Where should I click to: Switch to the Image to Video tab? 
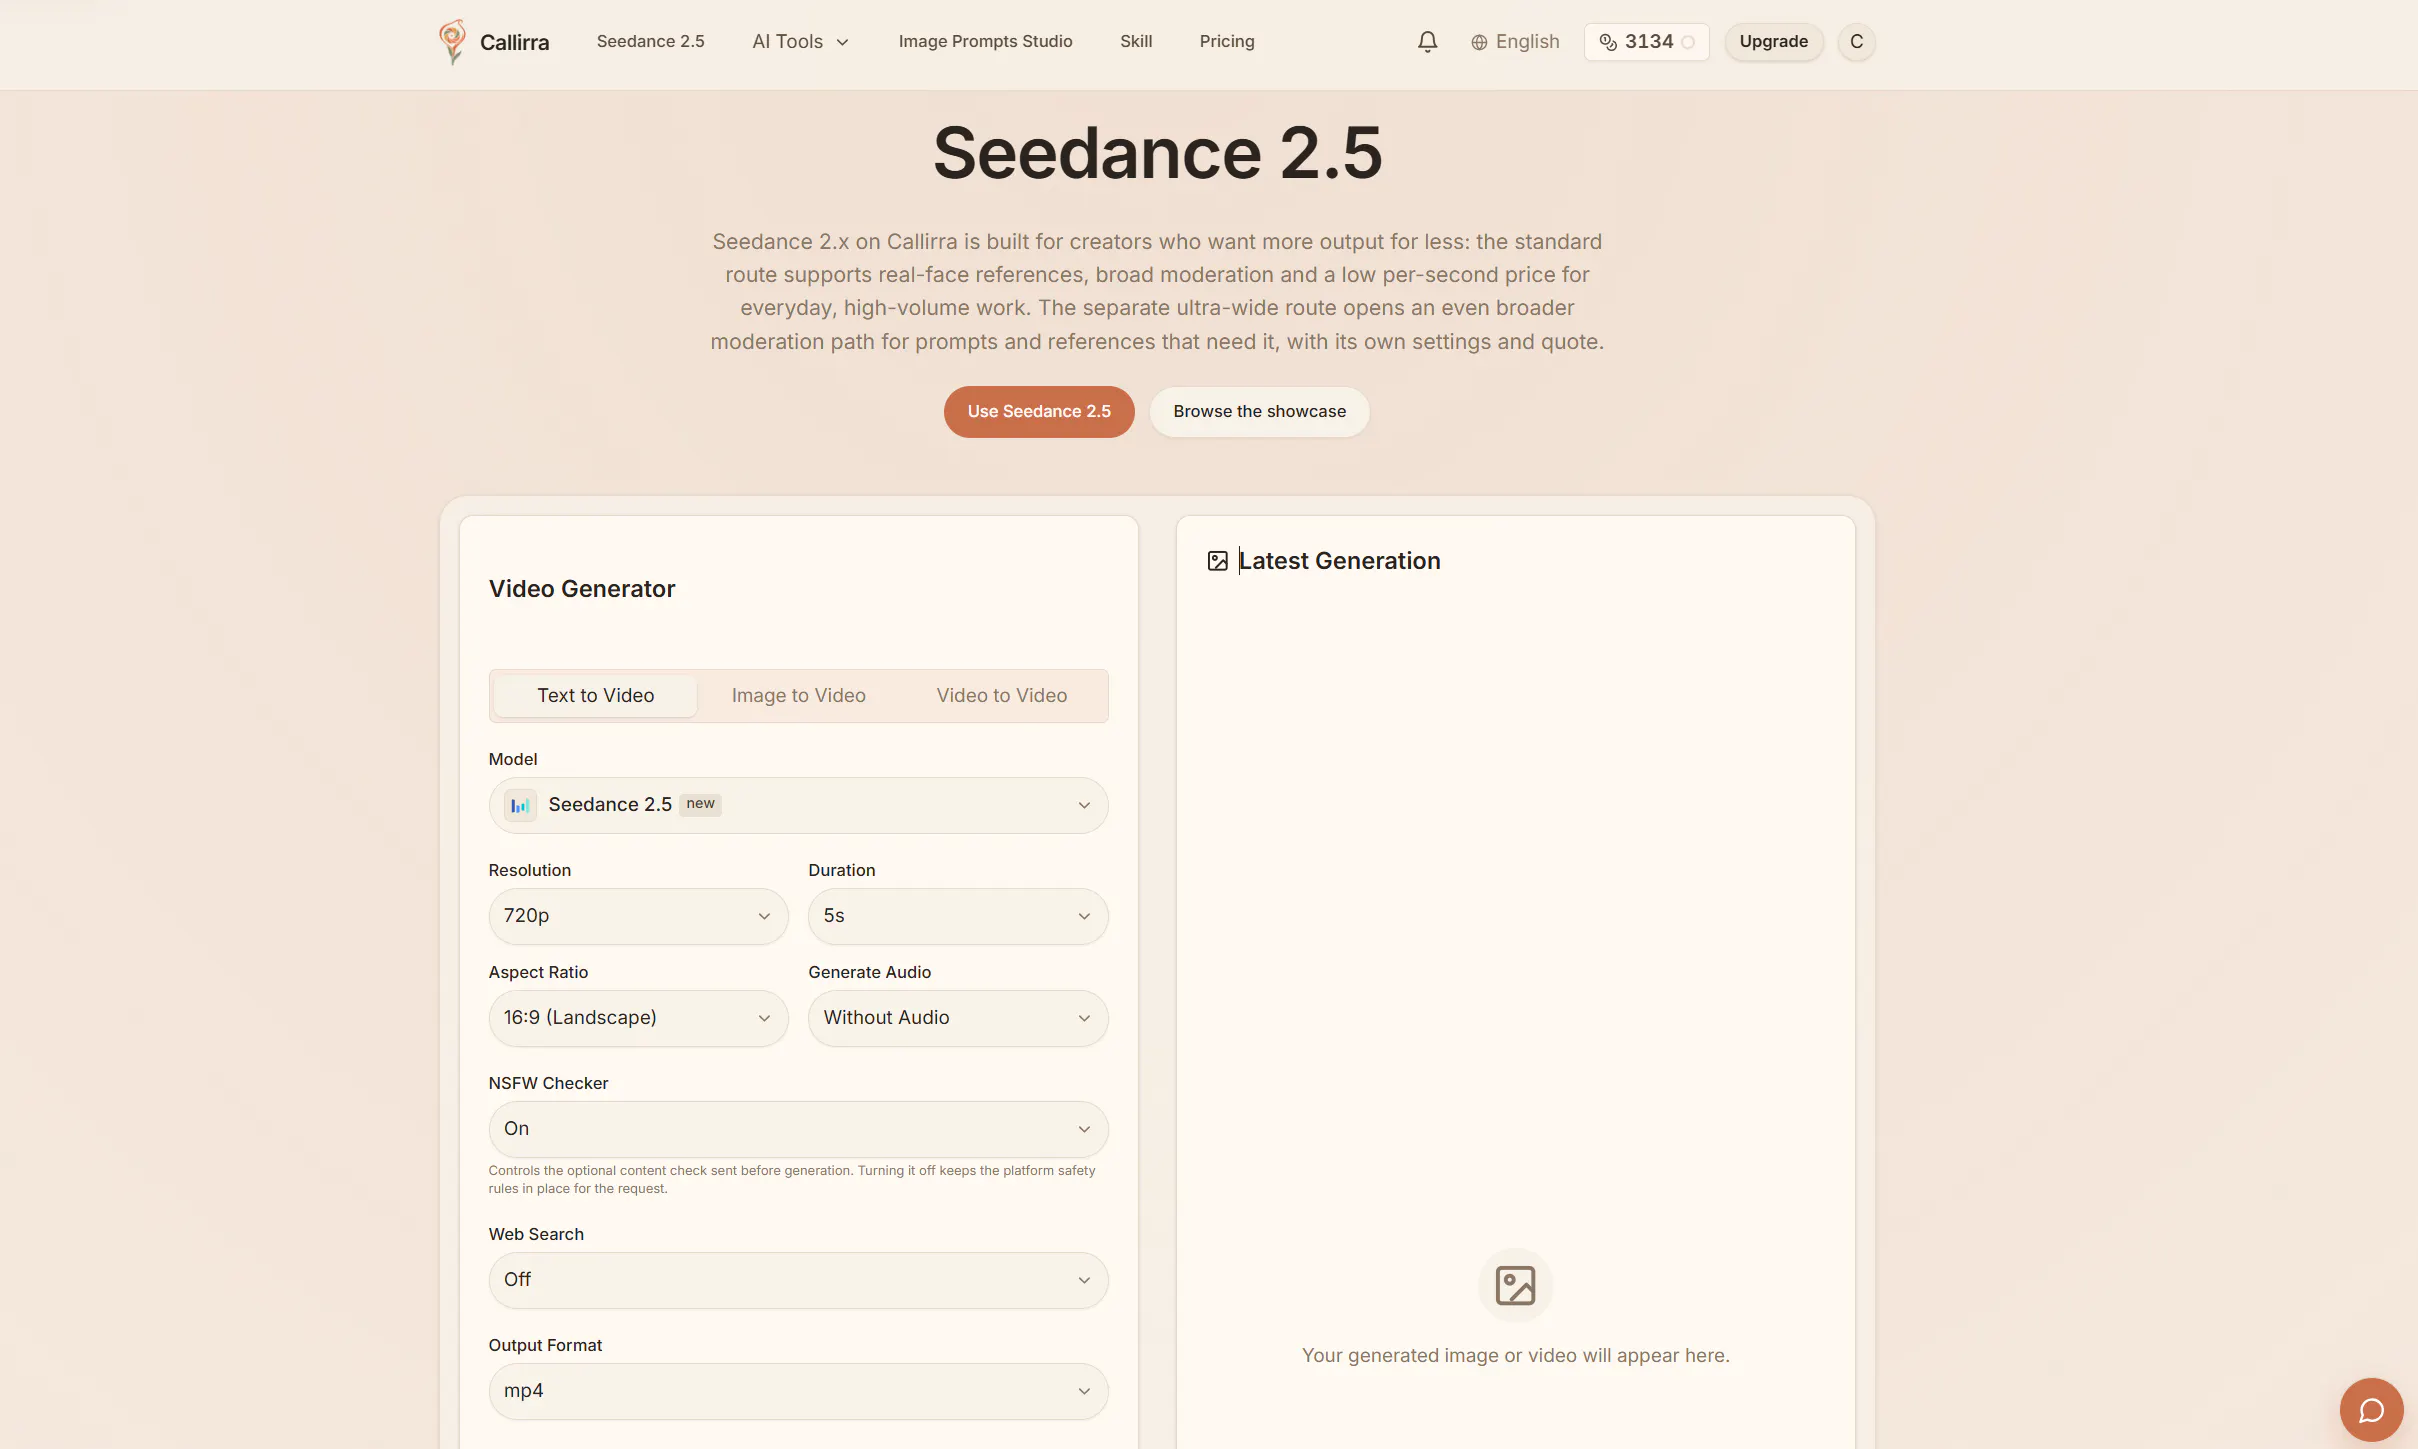tap(798, 696)
